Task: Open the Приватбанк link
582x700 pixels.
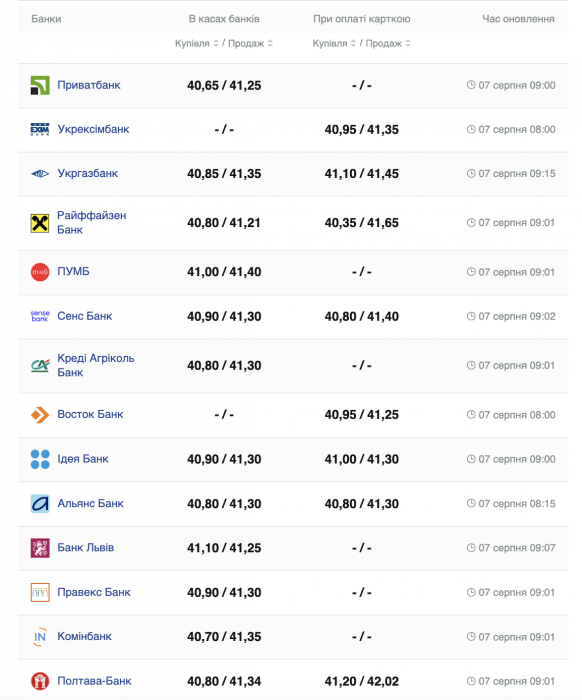Action: tap(89, 85)
